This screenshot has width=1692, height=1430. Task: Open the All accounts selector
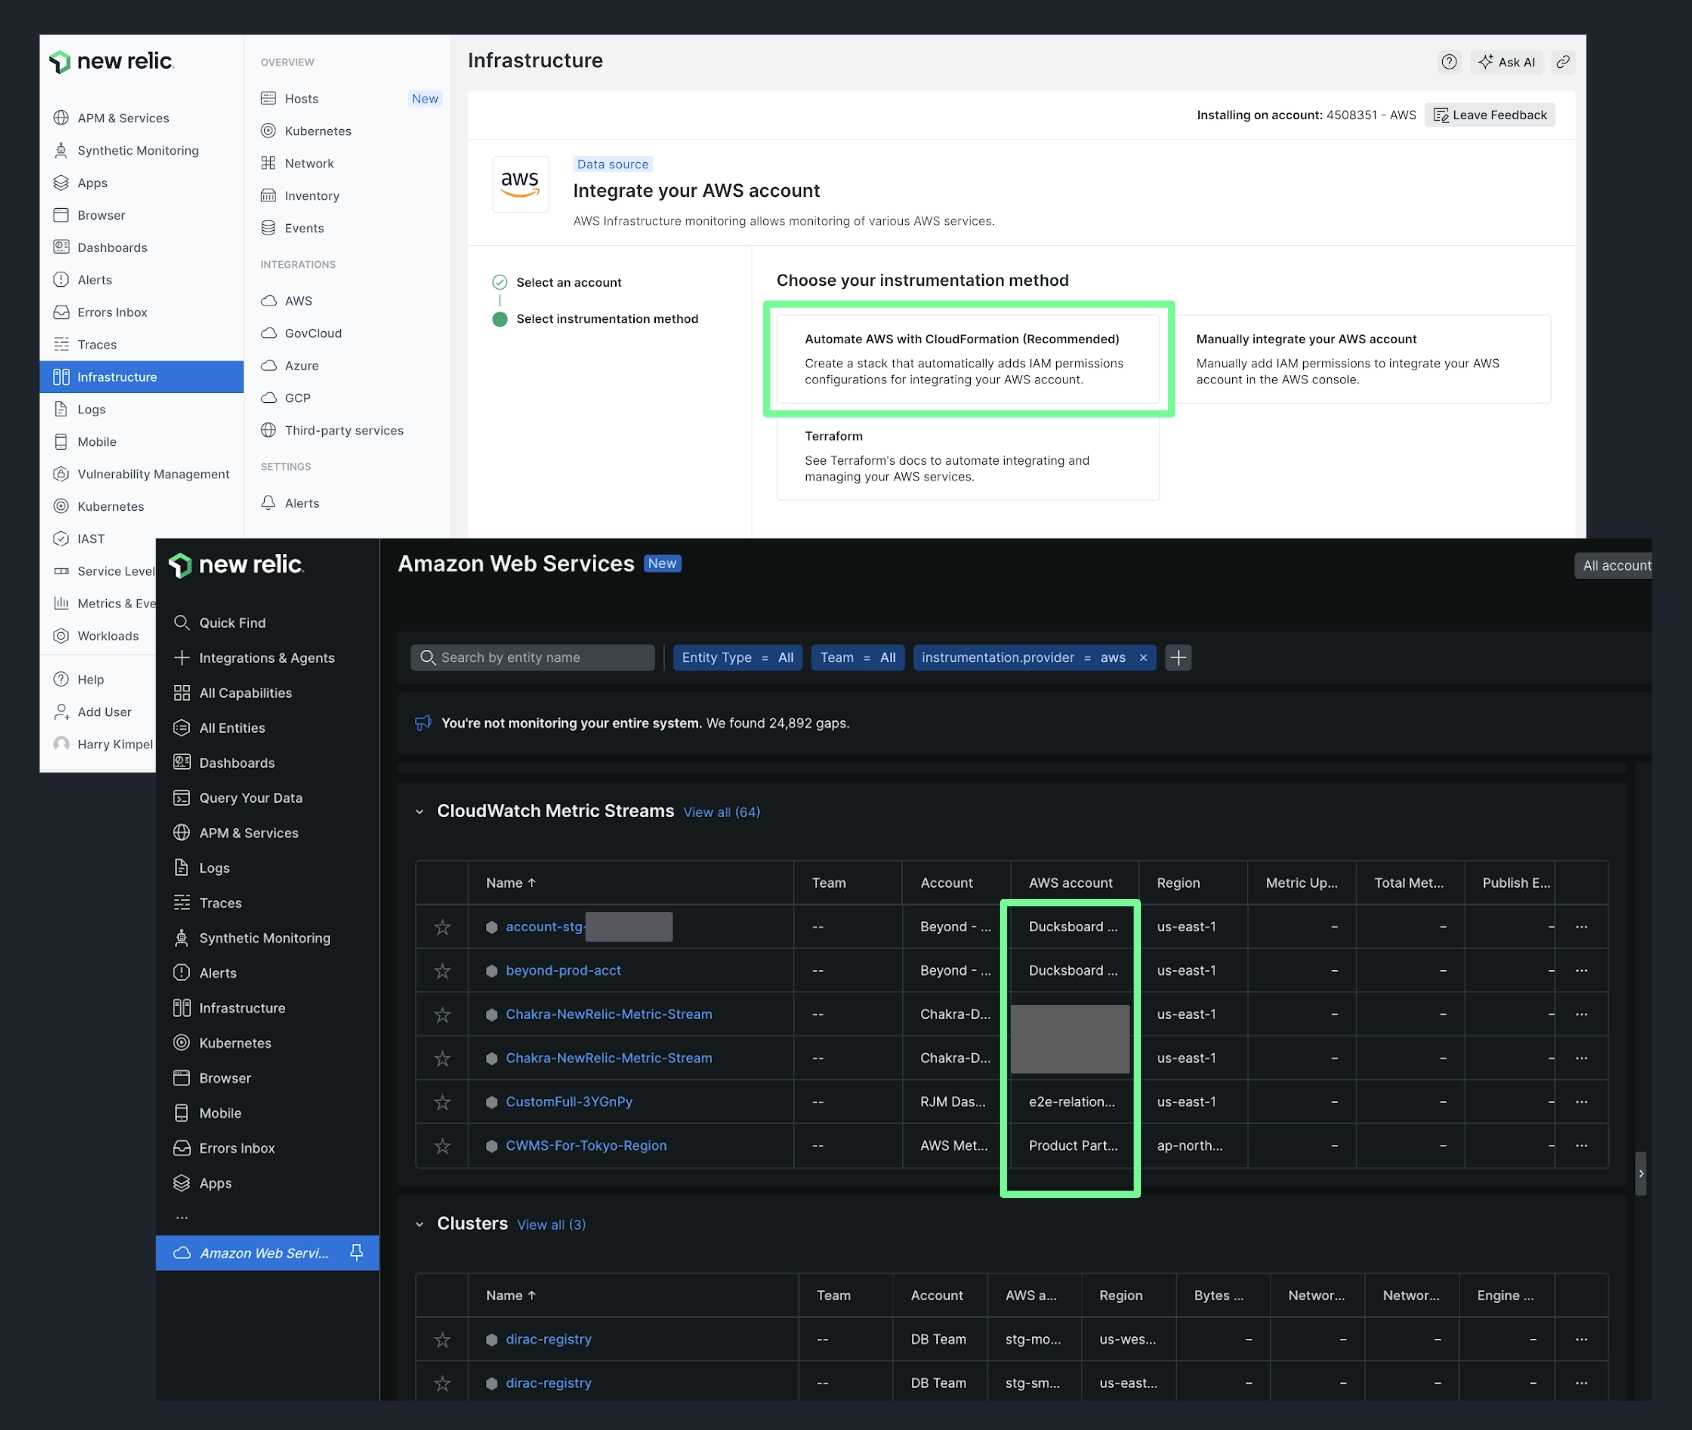[x=1614, y=565]
